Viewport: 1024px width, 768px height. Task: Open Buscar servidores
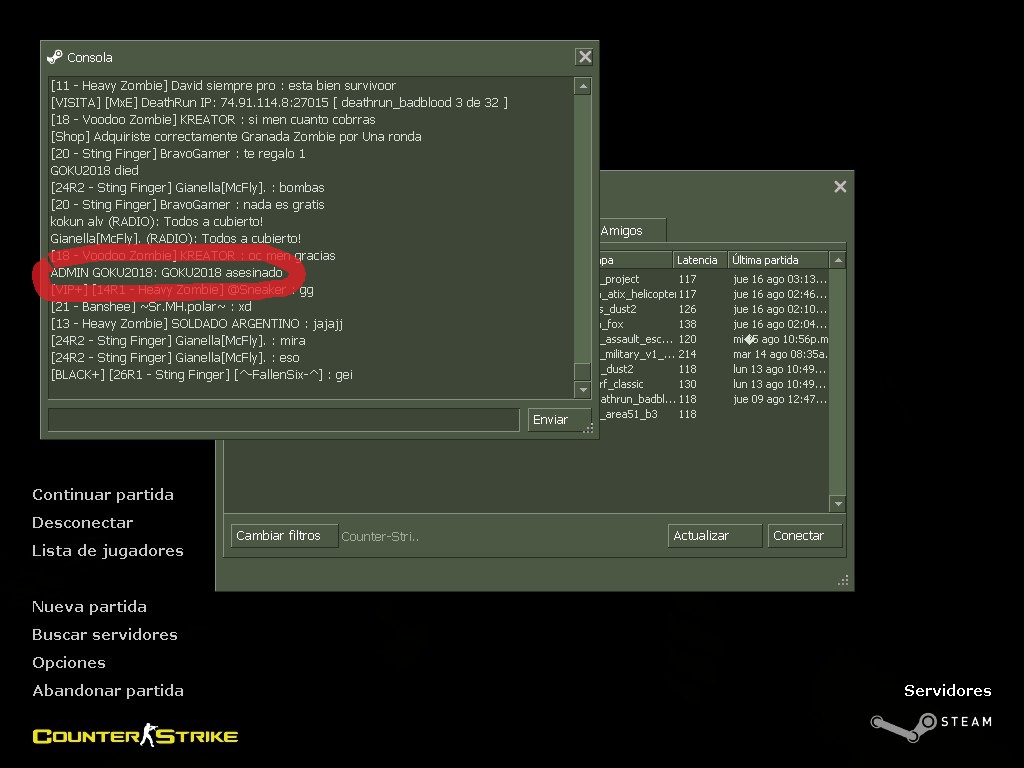click(104, 635)
